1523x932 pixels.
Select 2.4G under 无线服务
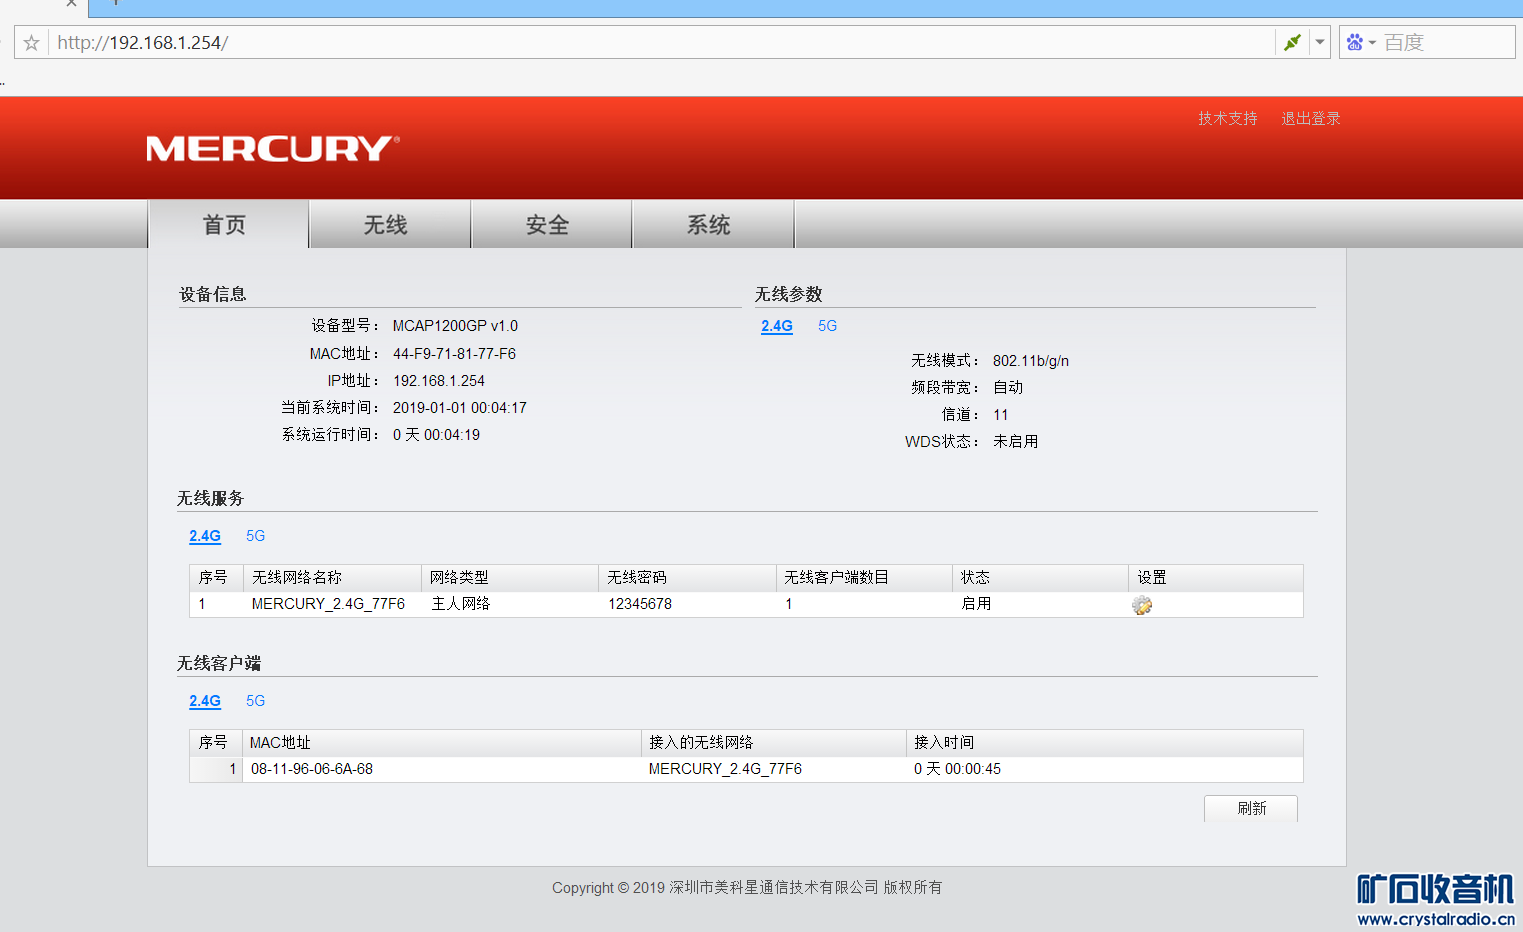205,536
